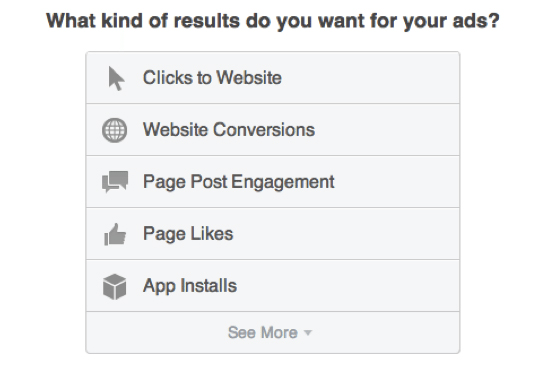
Task: Click the ads results question heading
Action: pos(273,21)
